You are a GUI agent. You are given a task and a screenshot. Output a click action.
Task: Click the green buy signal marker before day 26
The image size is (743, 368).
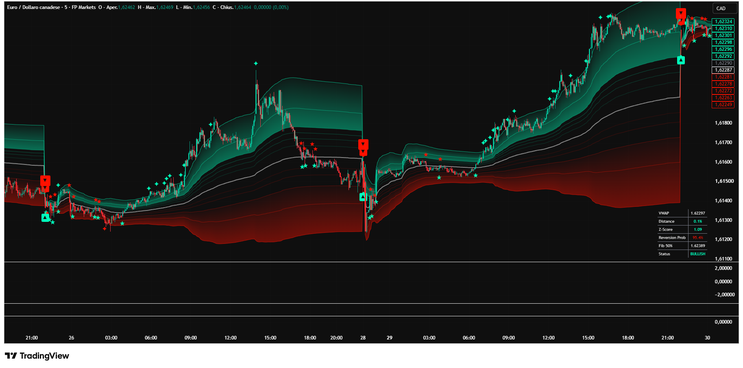pos(45,217)
